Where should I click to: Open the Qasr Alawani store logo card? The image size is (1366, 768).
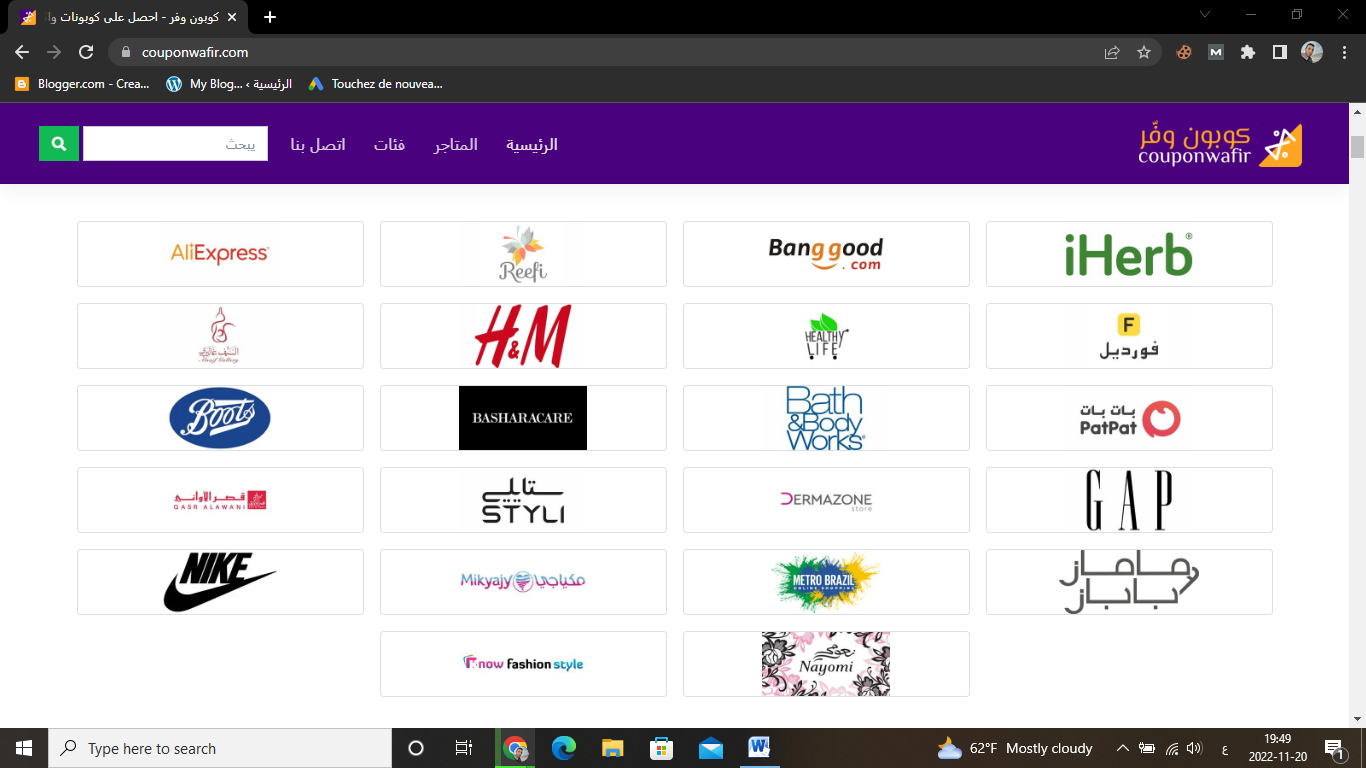(x=220, y=500)
